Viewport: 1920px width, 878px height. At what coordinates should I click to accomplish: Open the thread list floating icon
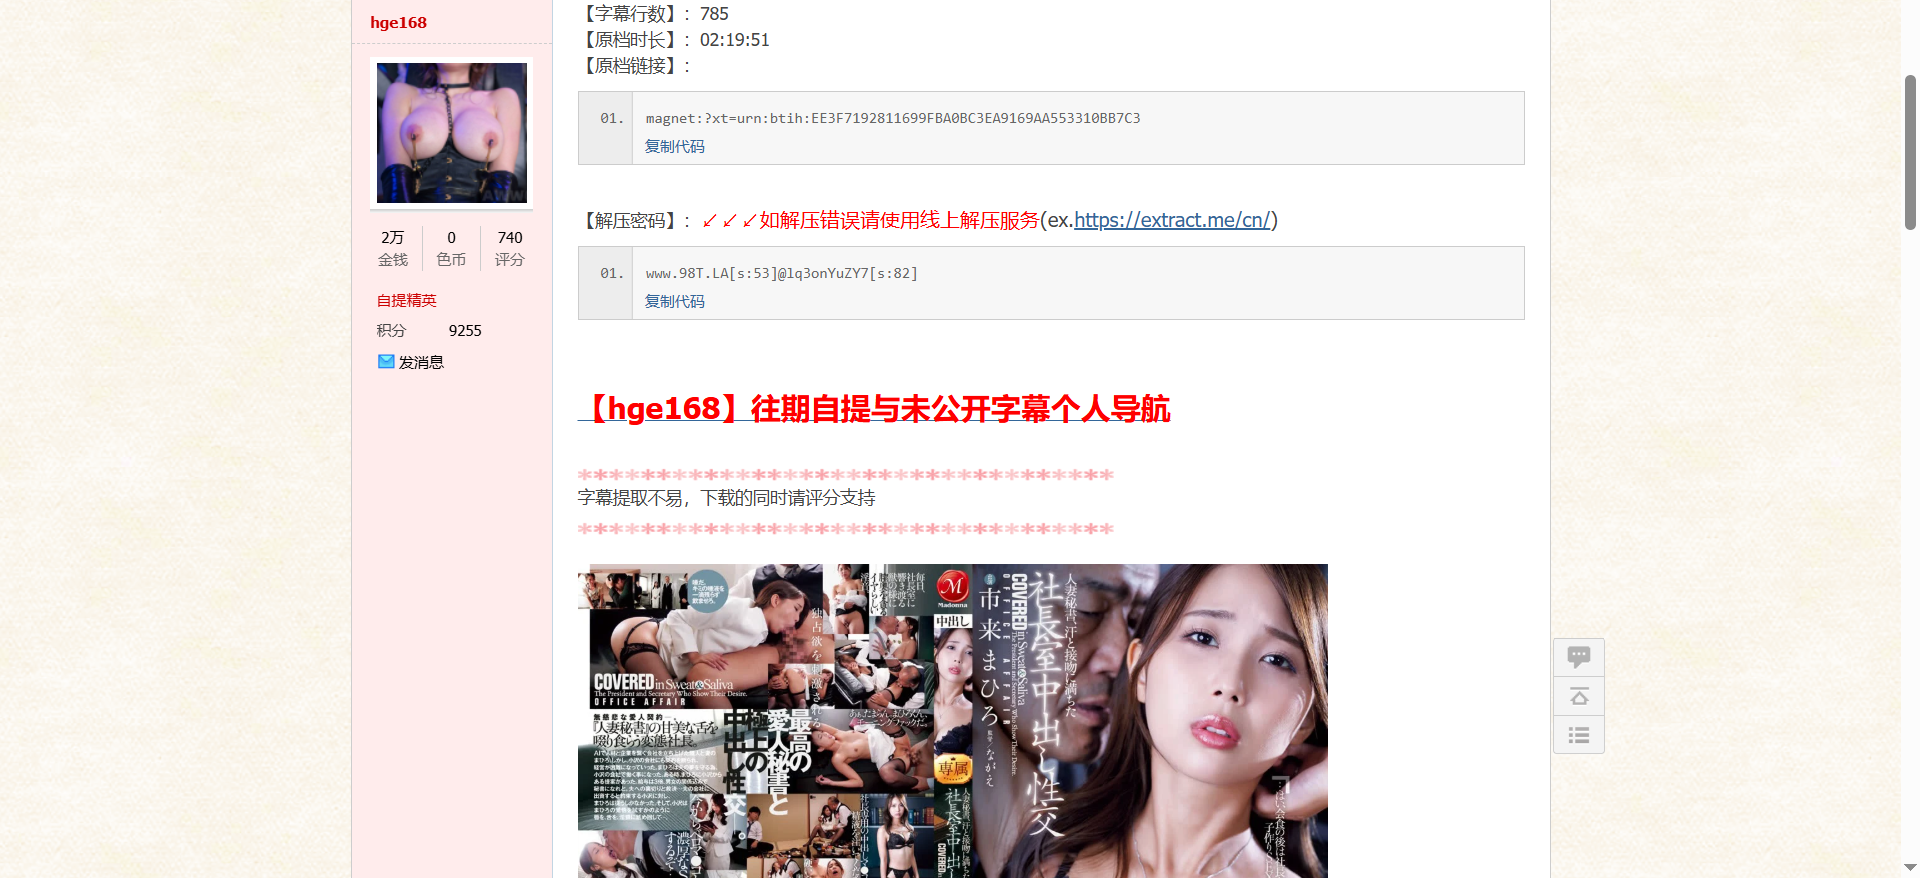pos(1579,735)
